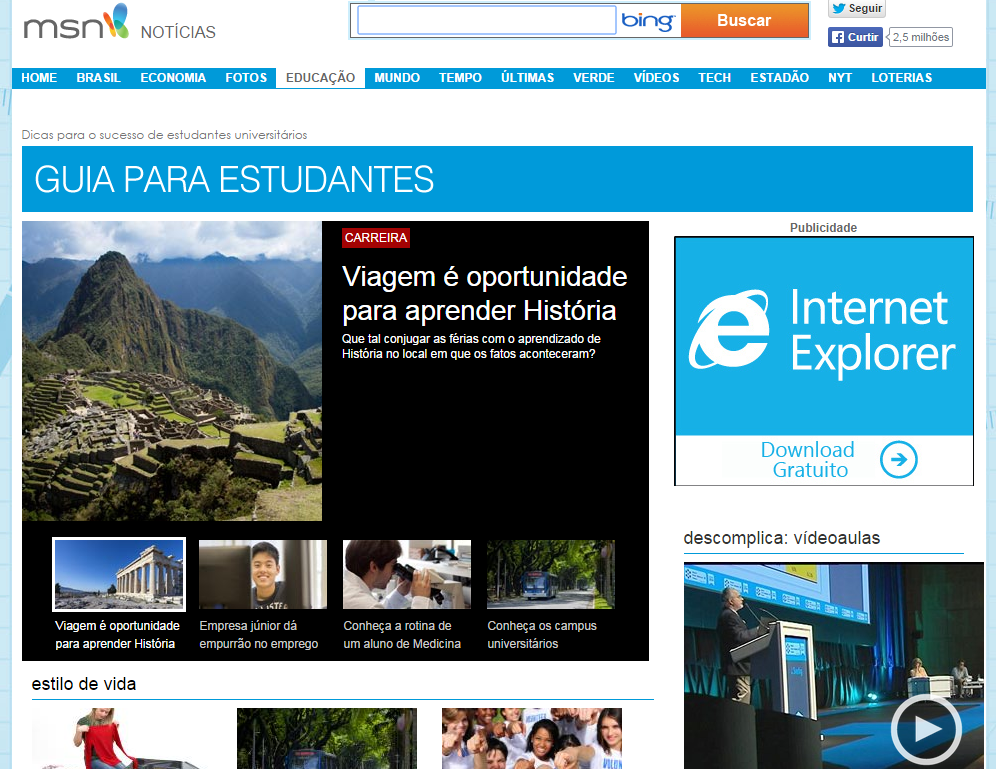Click the Machu Picchu story image

(x=171, y=371)
